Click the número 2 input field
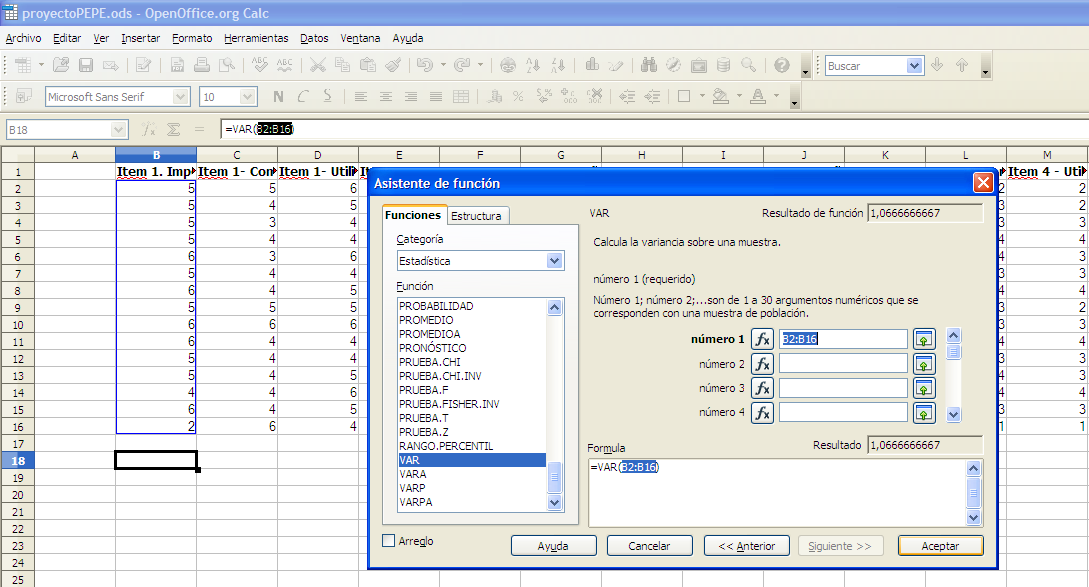Image resolution: width=1089 pixels, height=587 pixels. coord(843,364)
